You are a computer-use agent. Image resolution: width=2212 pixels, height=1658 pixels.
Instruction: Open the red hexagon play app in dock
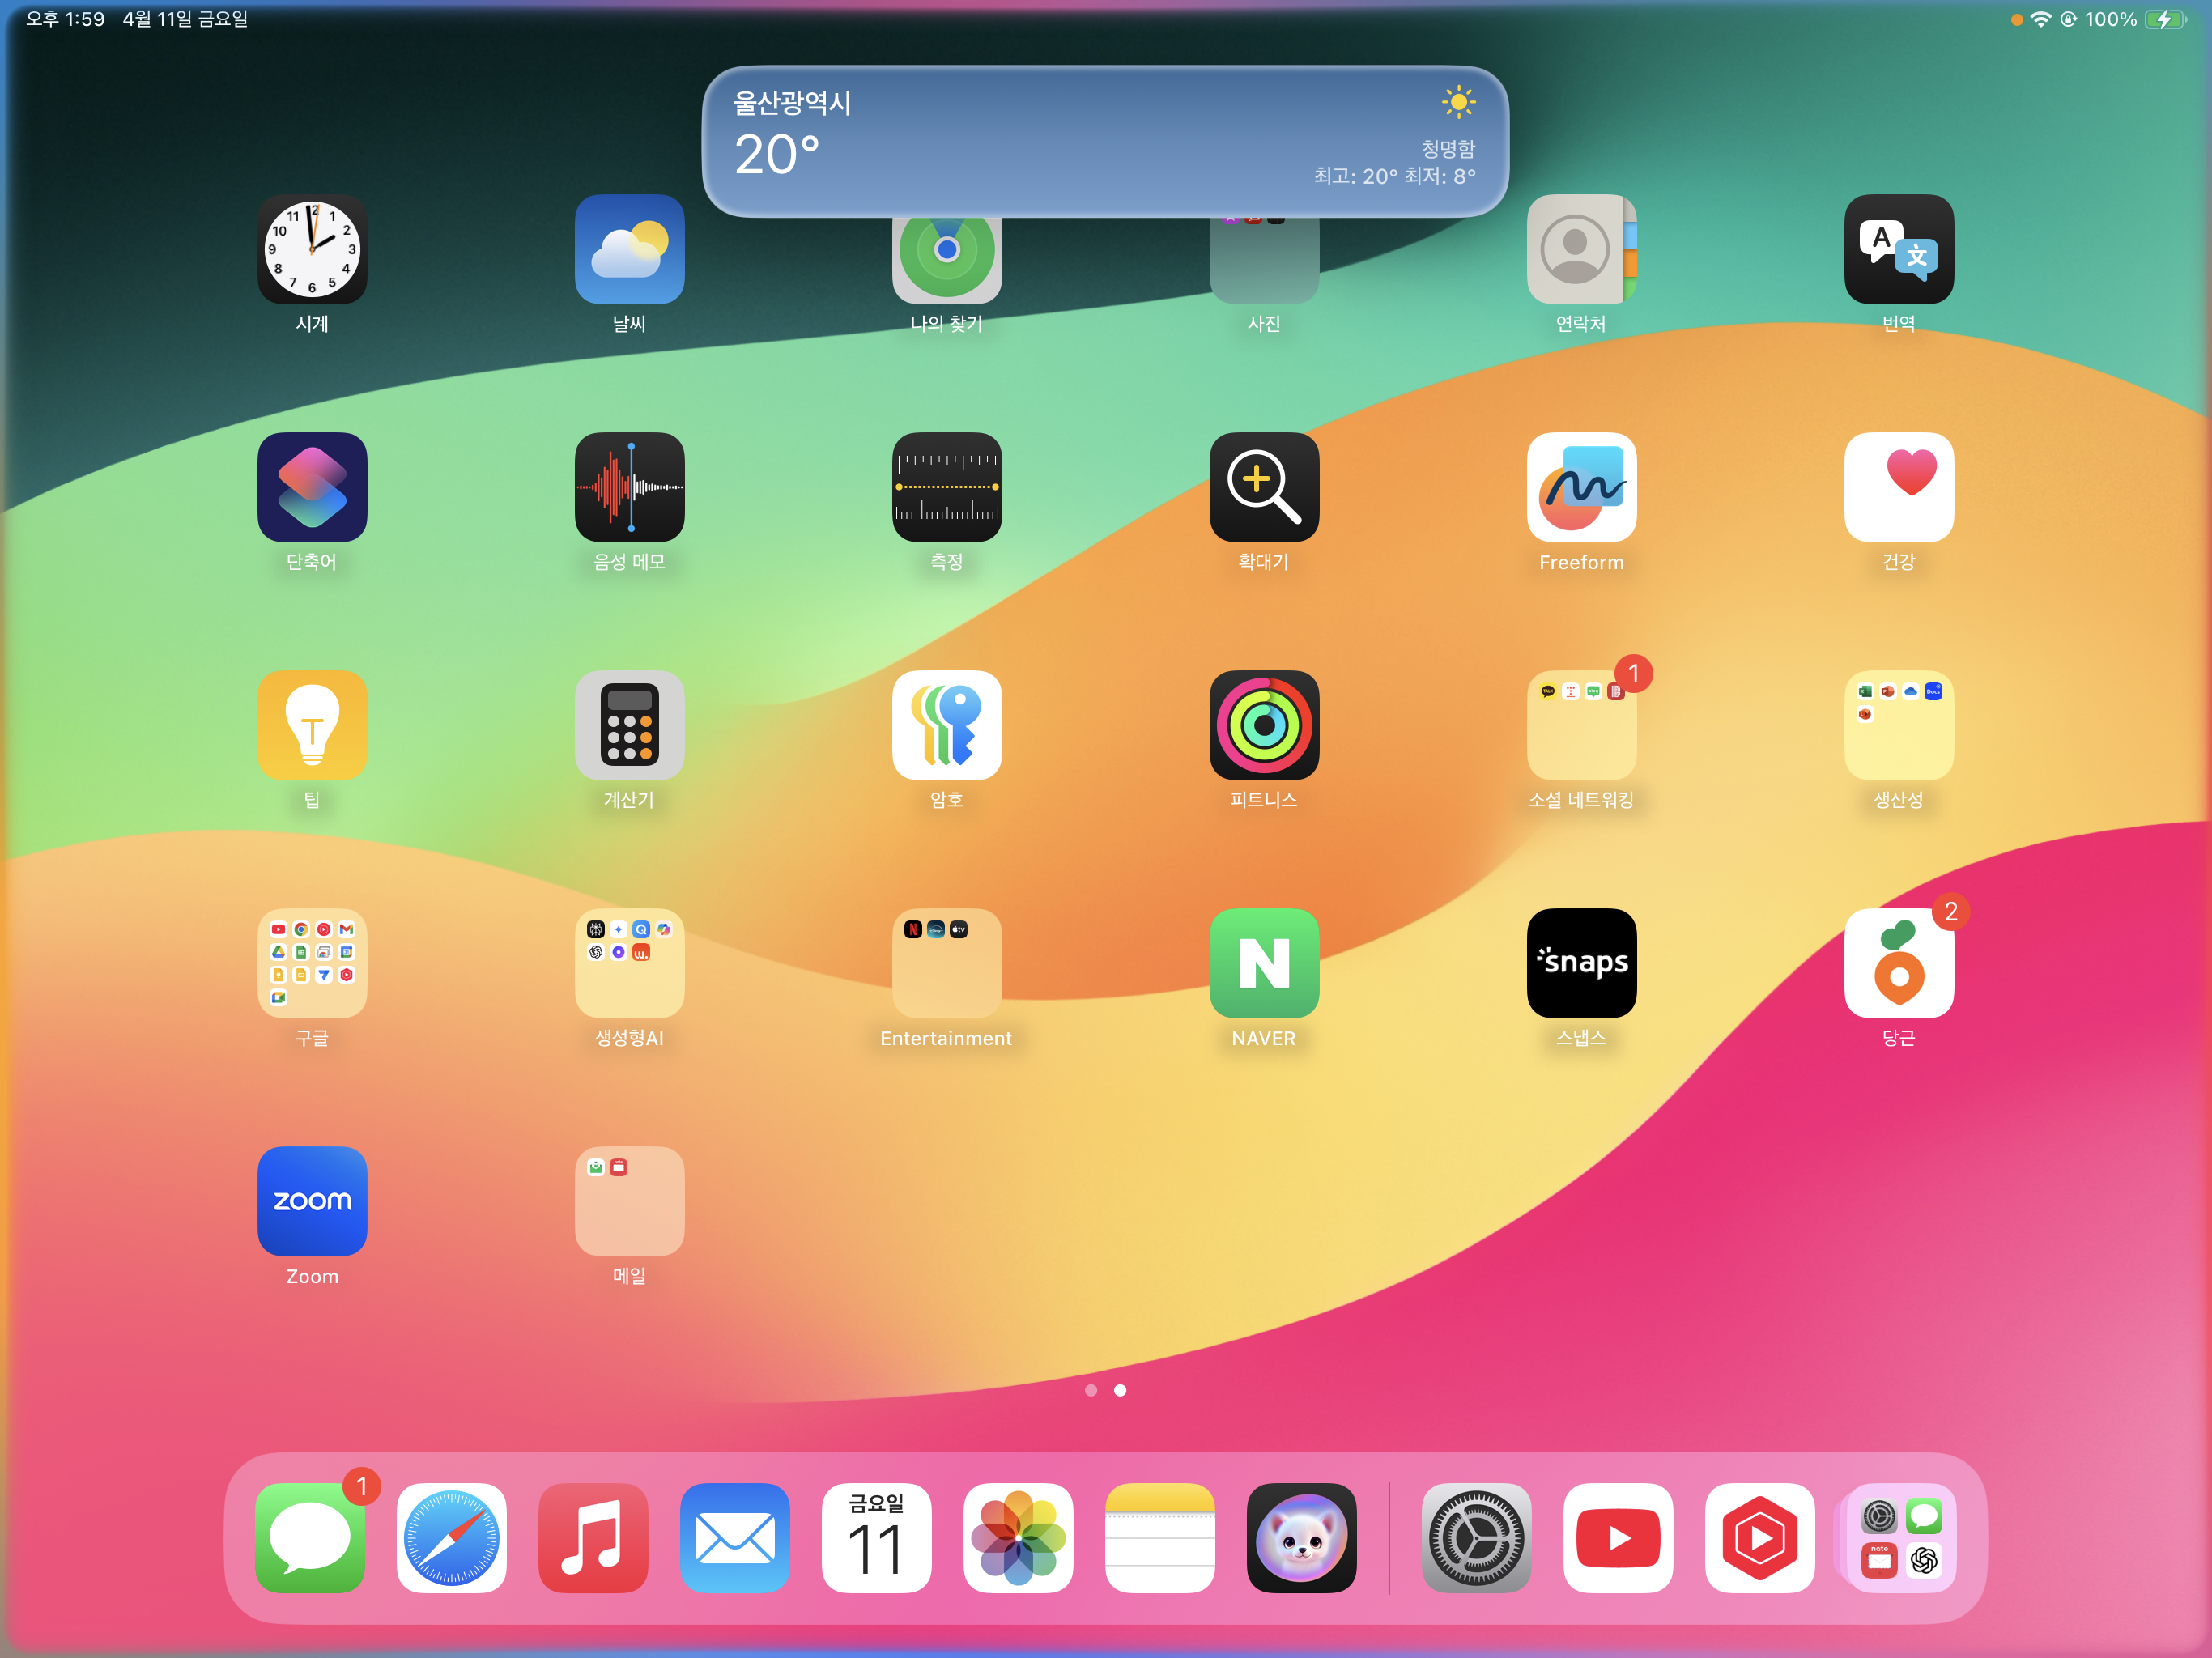[x=1759, y=1537]
